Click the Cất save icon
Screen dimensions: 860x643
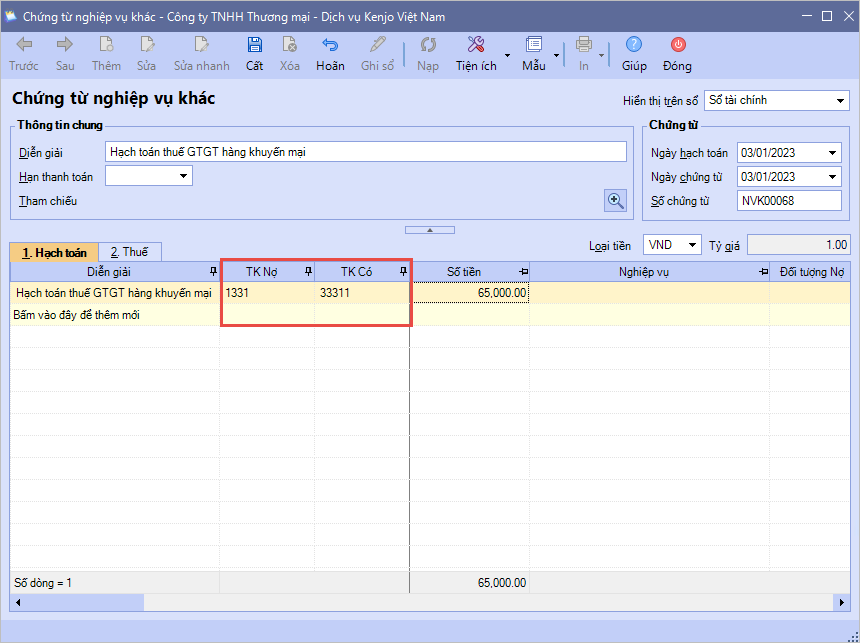[x=255, y=45]
